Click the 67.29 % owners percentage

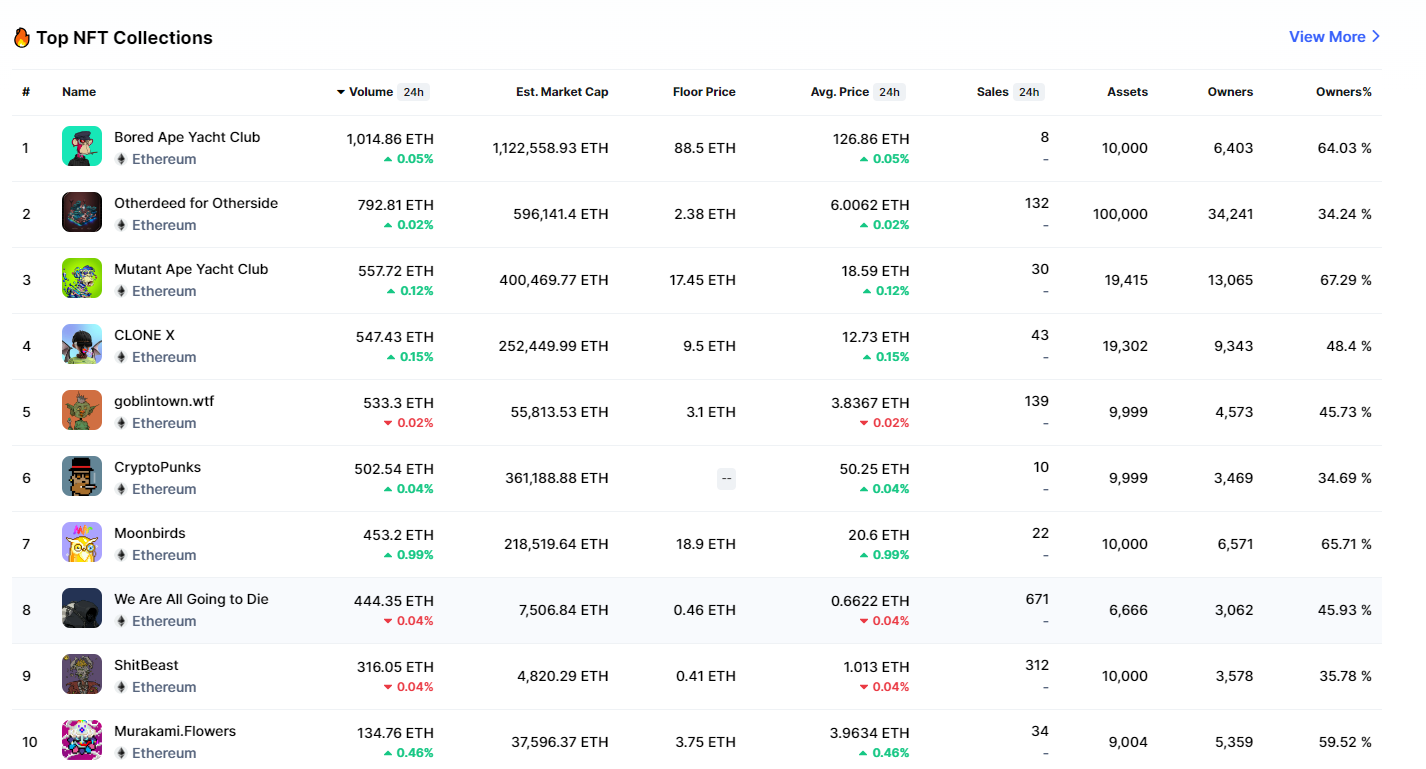pyautogui.click(x=1346, y=280)
